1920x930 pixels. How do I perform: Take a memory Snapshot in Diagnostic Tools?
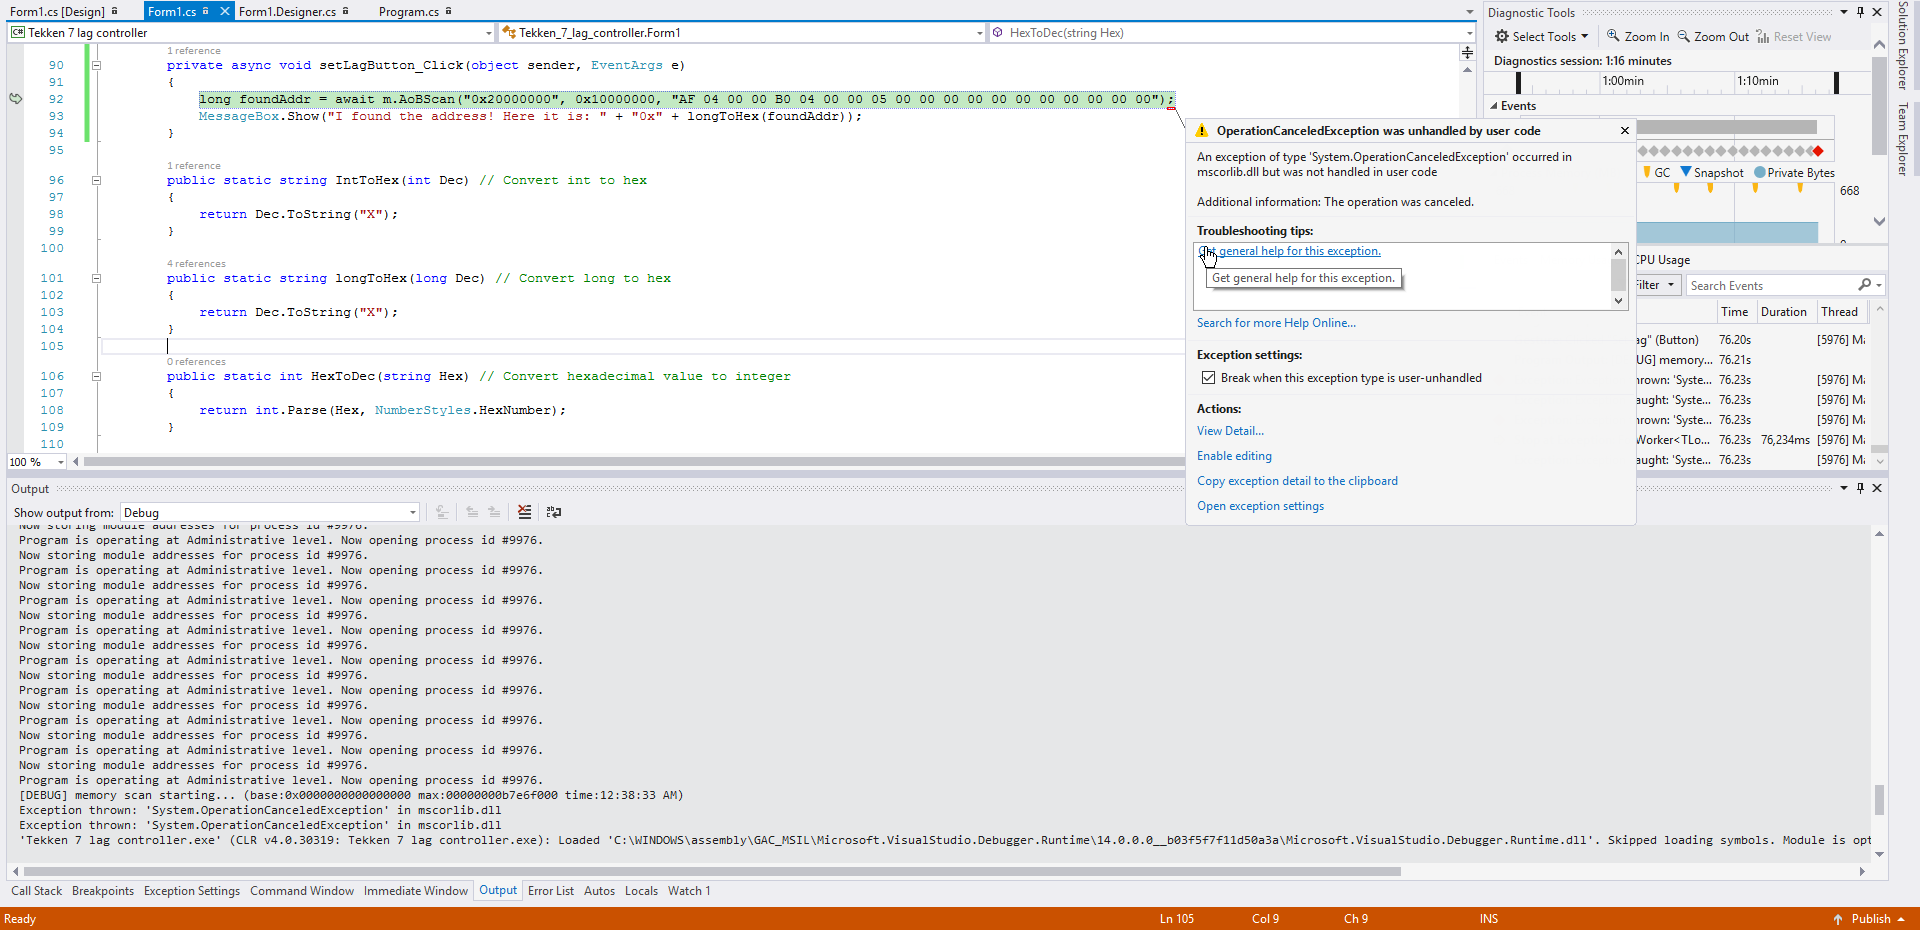point(1713,172)
